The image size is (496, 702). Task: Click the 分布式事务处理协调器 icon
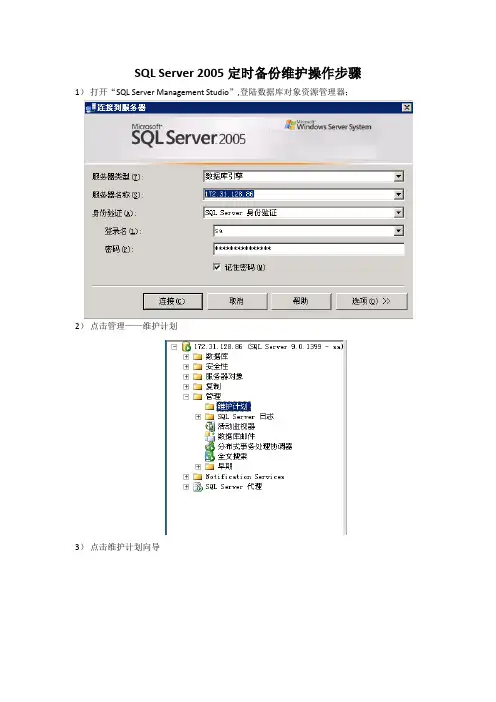[x=210, y=446]
